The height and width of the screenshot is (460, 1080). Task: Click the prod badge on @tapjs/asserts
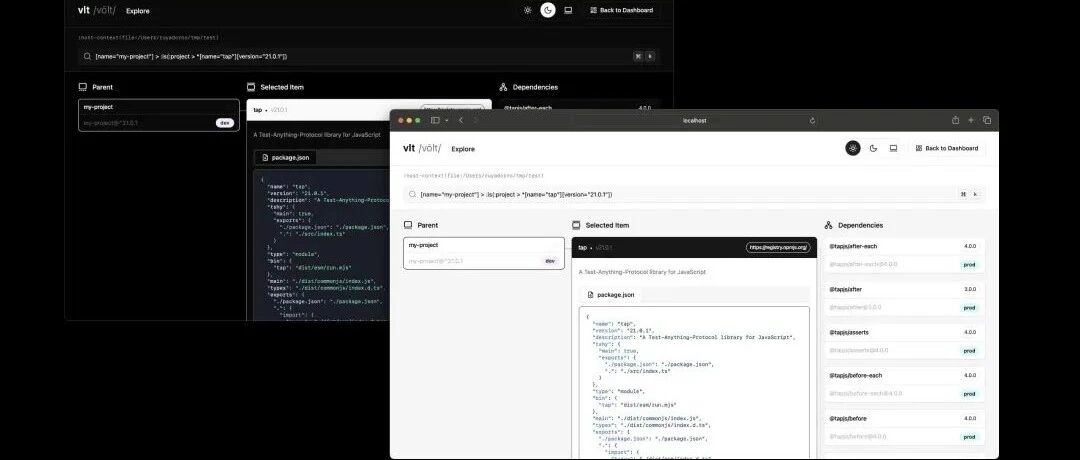point(969,351)
